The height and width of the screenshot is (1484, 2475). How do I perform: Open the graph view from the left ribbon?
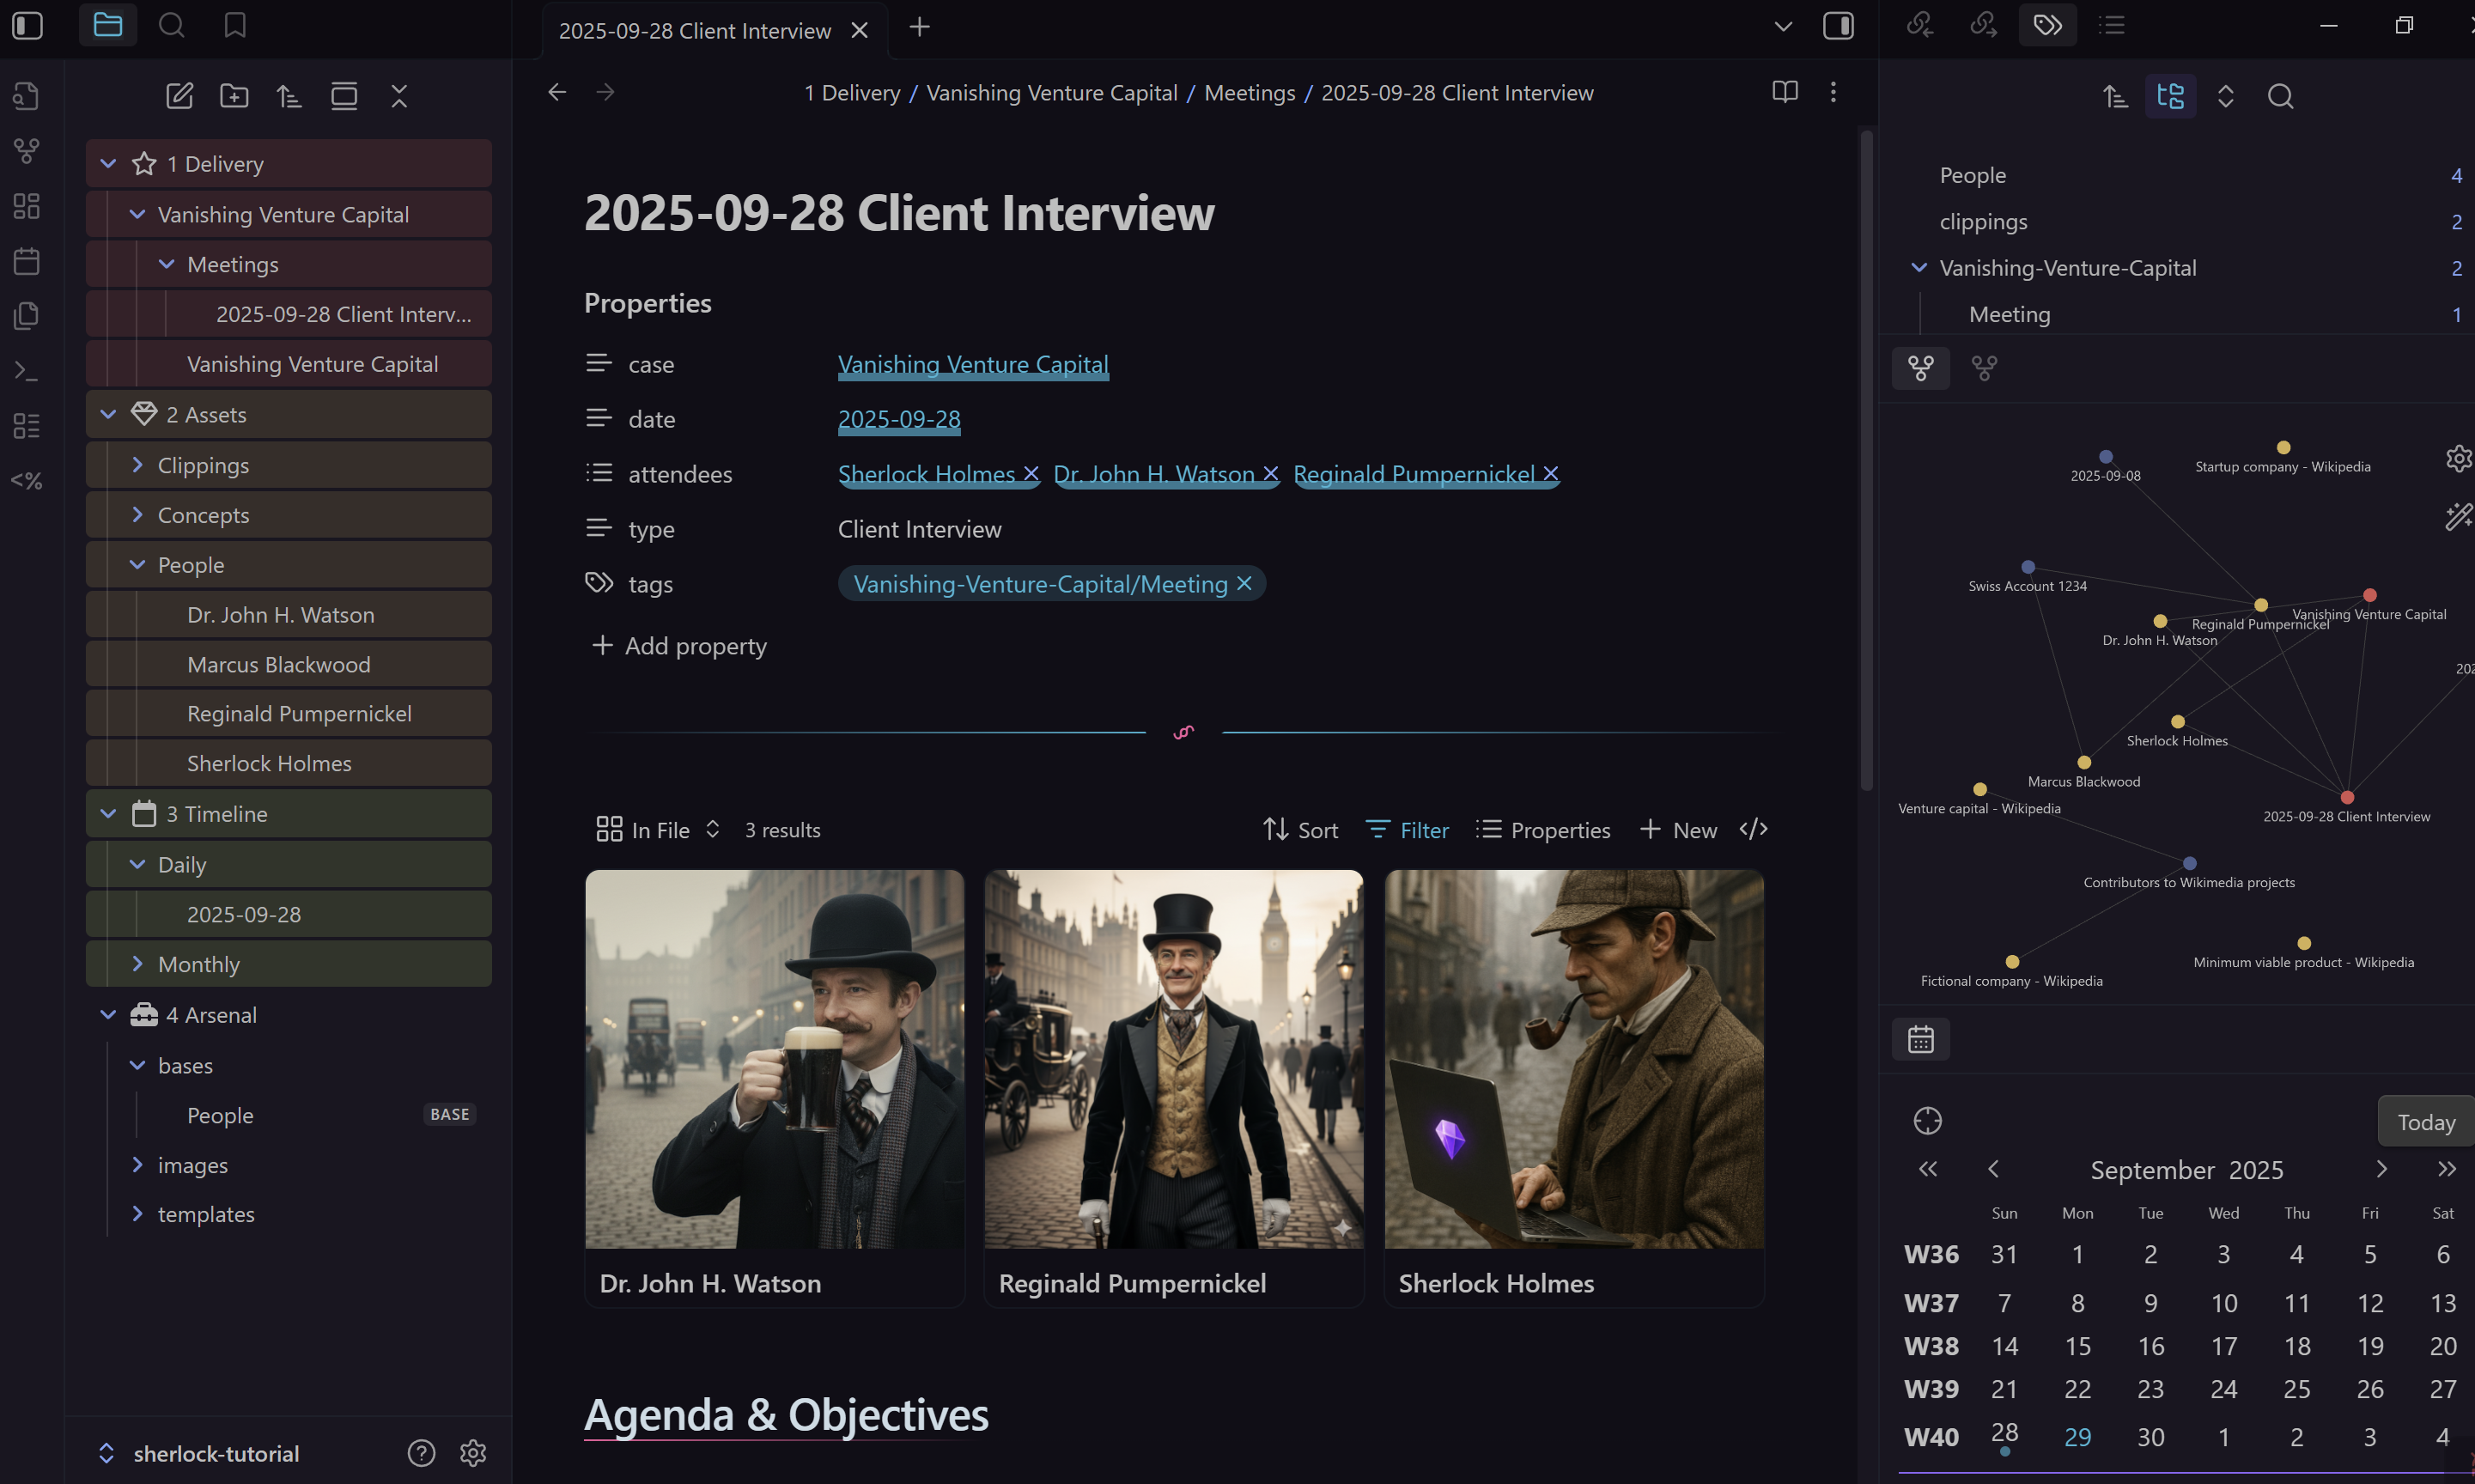click(x=25, y=151)
